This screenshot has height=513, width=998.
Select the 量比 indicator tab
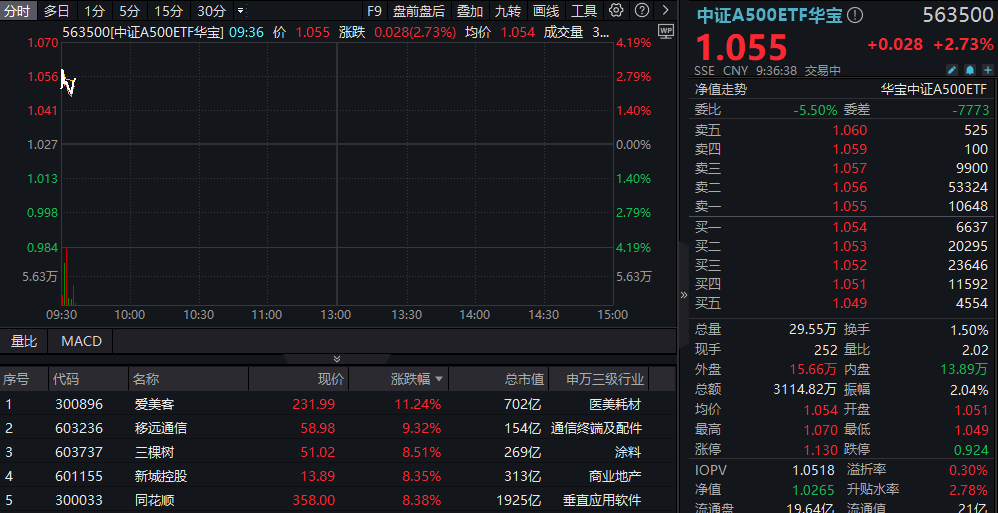click(x=24, y=341)
